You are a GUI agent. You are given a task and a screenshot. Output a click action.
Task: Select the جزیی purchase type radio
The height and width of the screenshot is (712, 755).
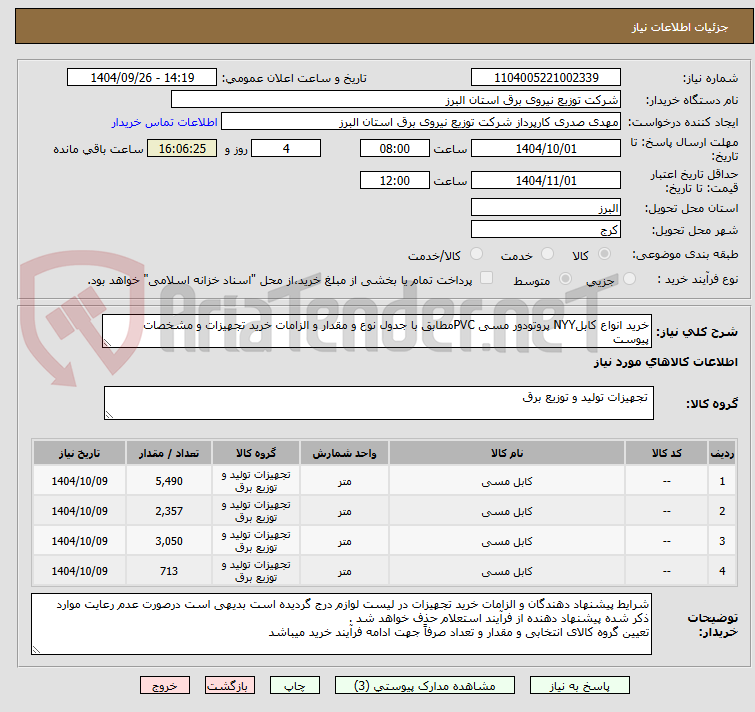click(x=629, y=279)
